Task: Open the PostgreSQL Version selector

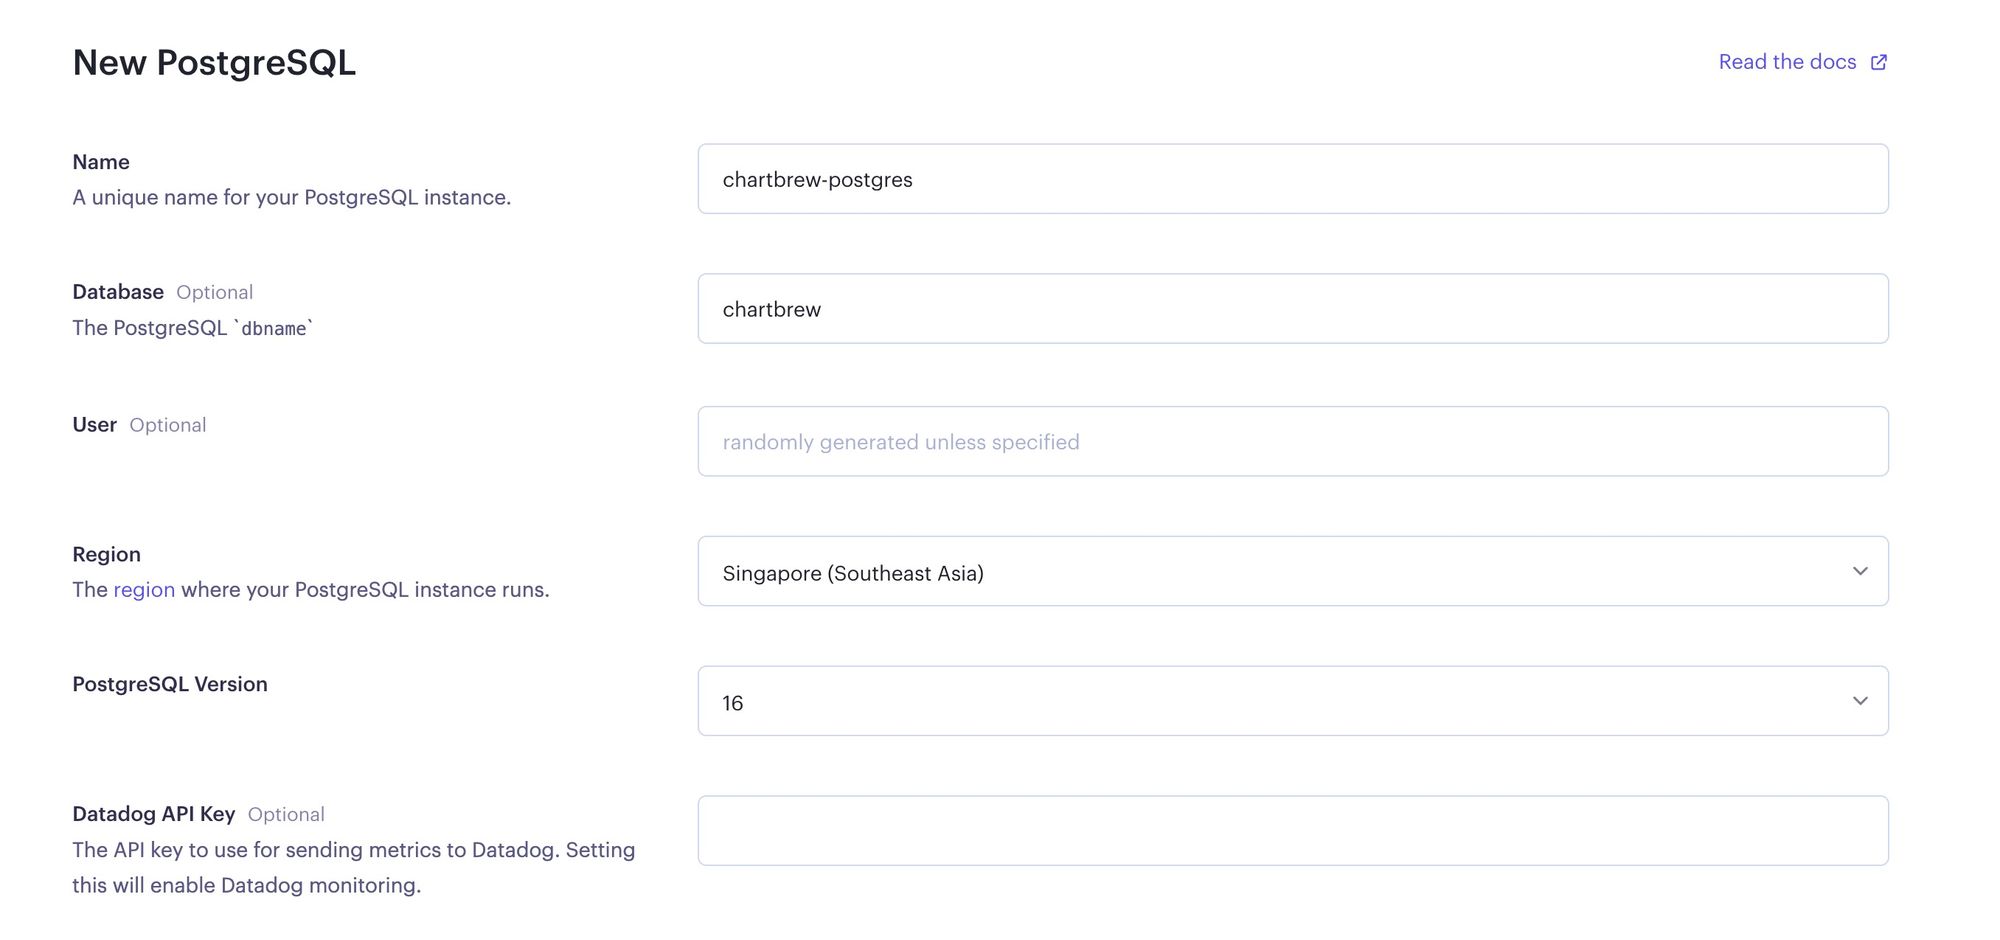Action: (1293, 700)
